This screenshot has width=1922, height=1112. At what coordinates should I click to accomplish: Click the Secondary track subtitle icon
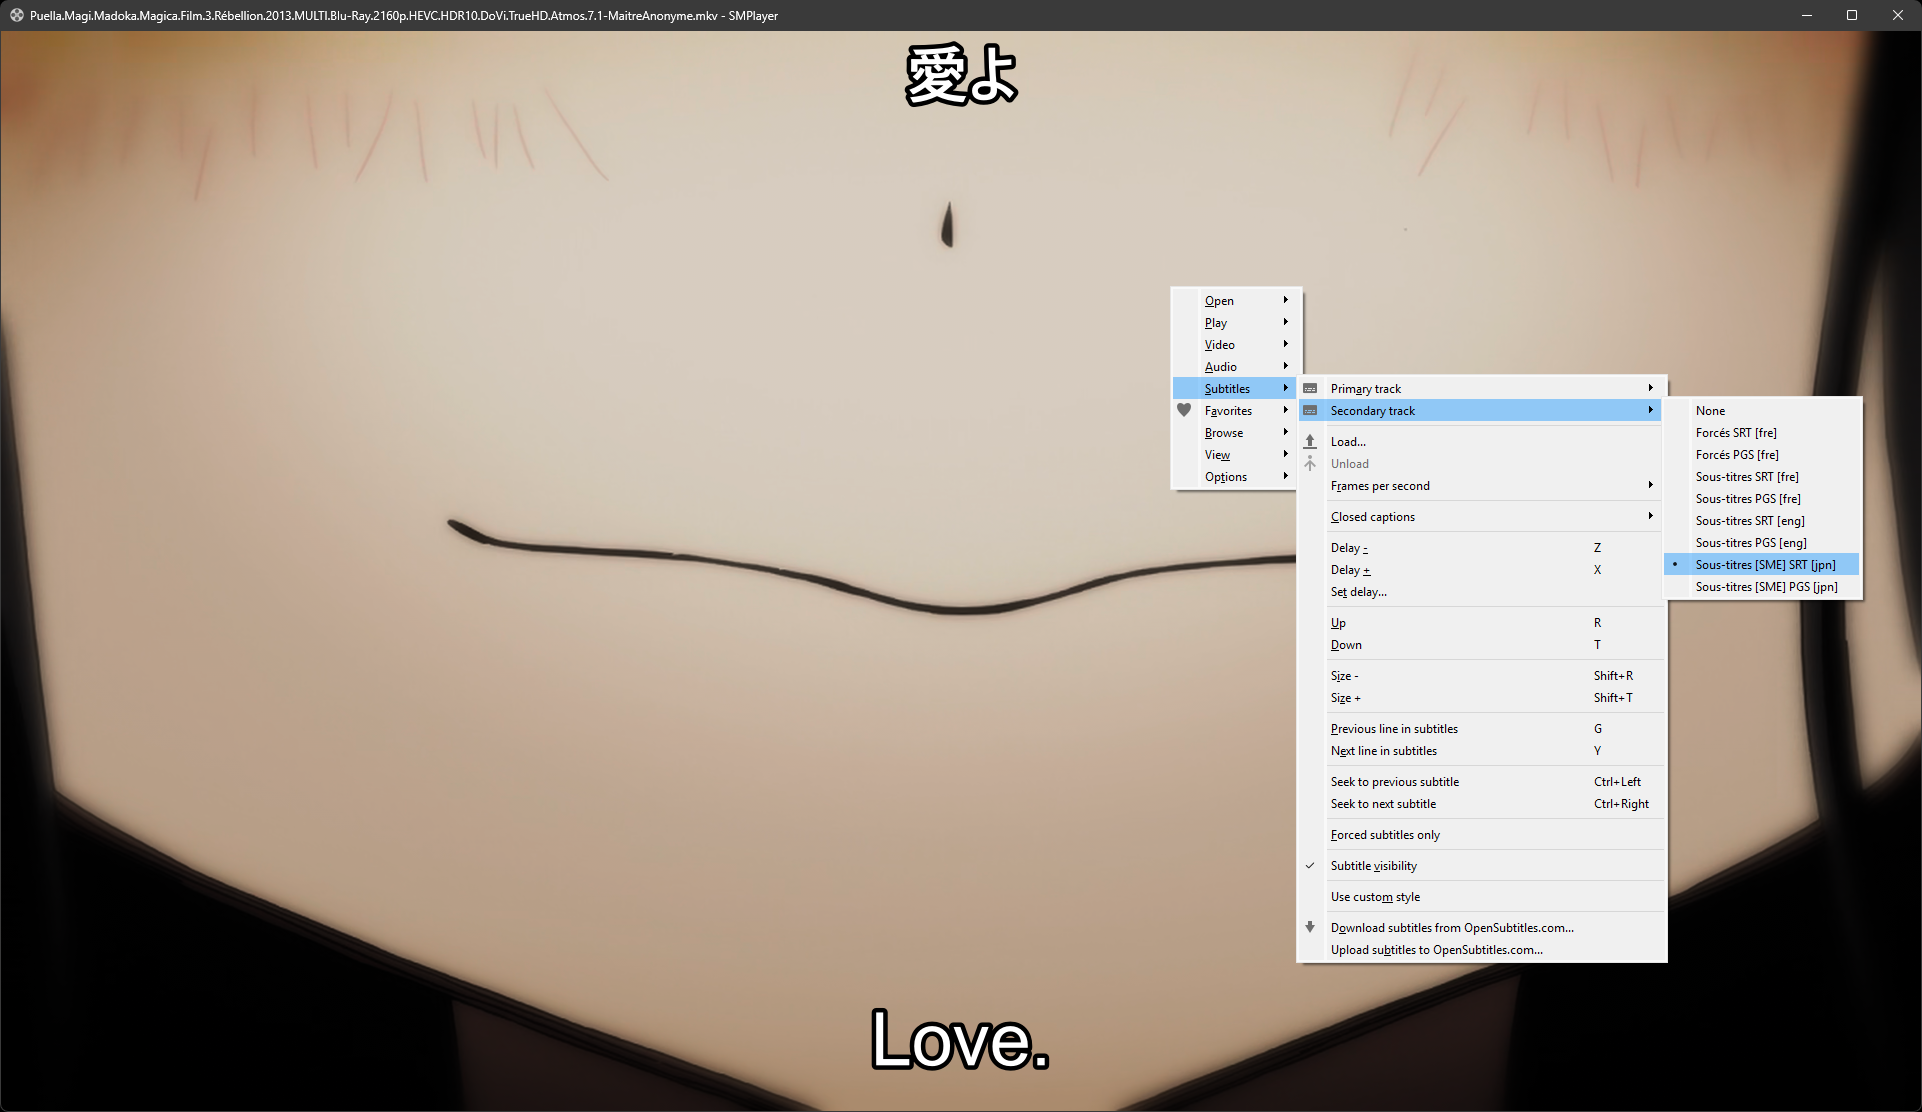tap(1310, 411)
